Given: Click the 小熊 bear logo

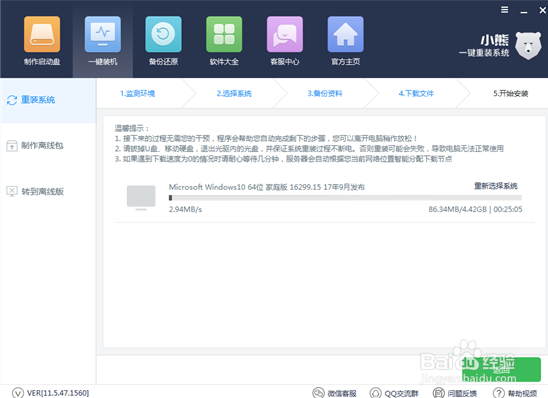Looking at the screenshot, I should click(x=528, y=46).
